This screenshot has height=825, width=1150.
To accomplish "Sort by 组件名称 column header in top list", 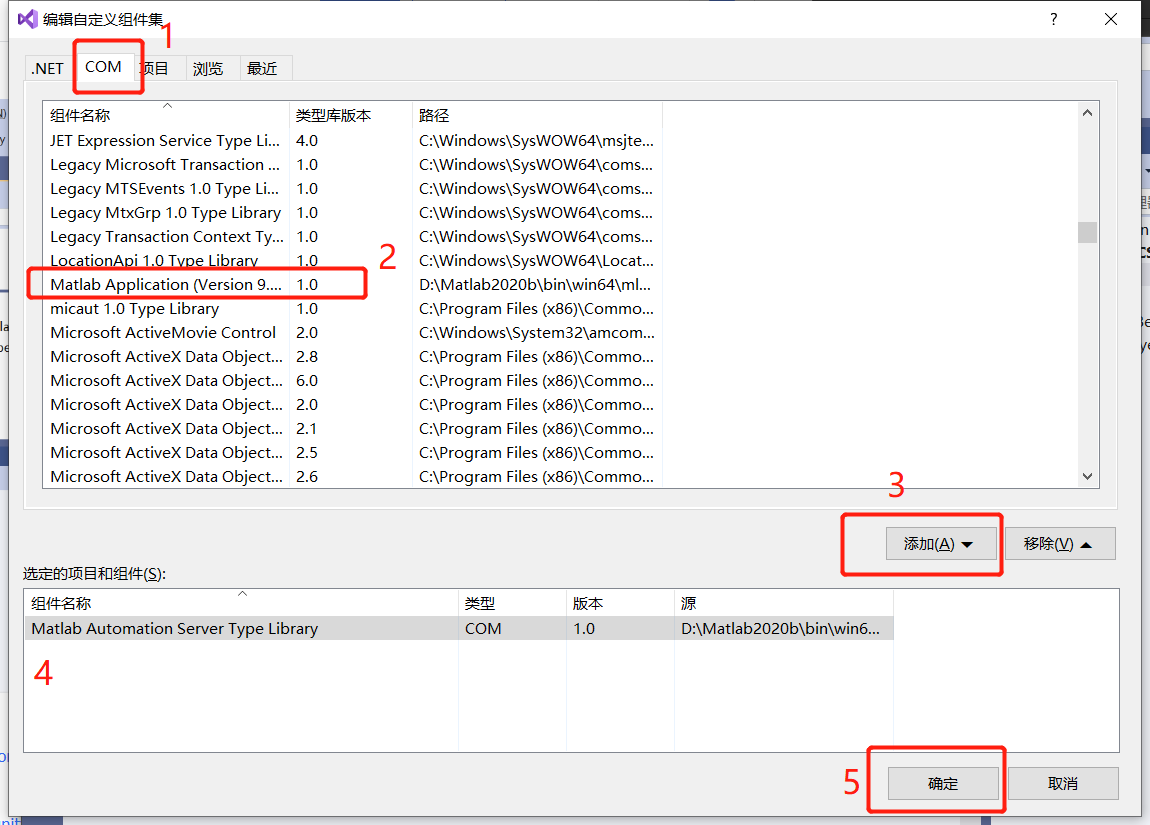I will click(x=80, y=116).
